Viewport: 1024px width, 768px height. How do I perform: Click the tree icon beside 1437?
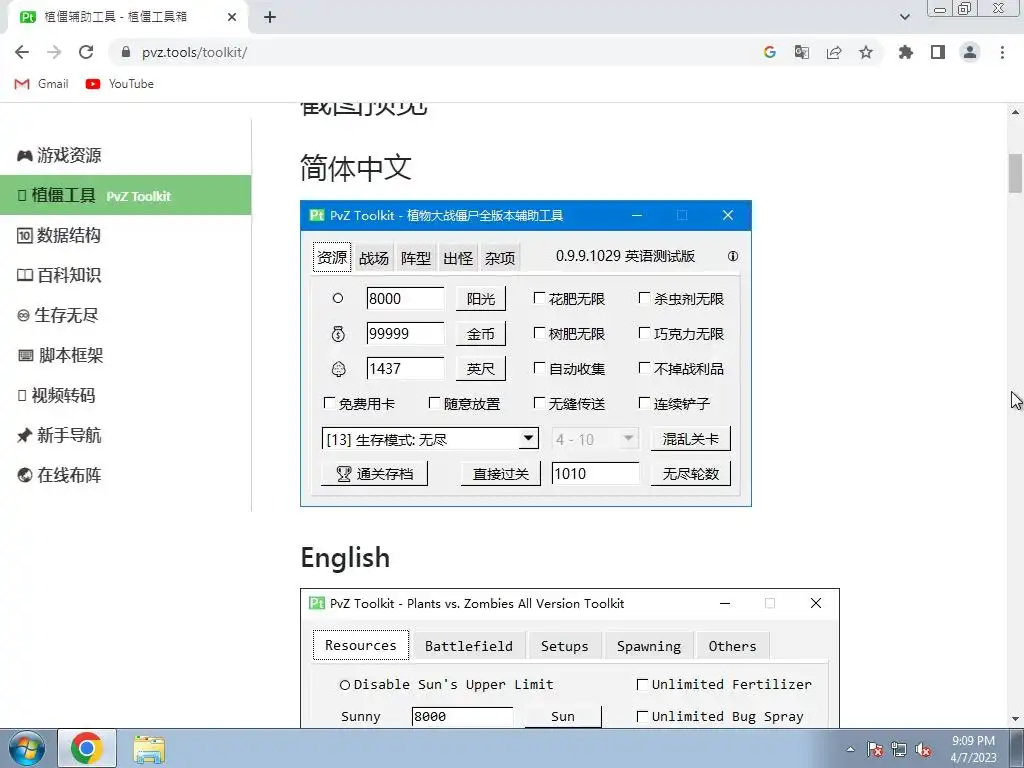click(x=338, y=369)
